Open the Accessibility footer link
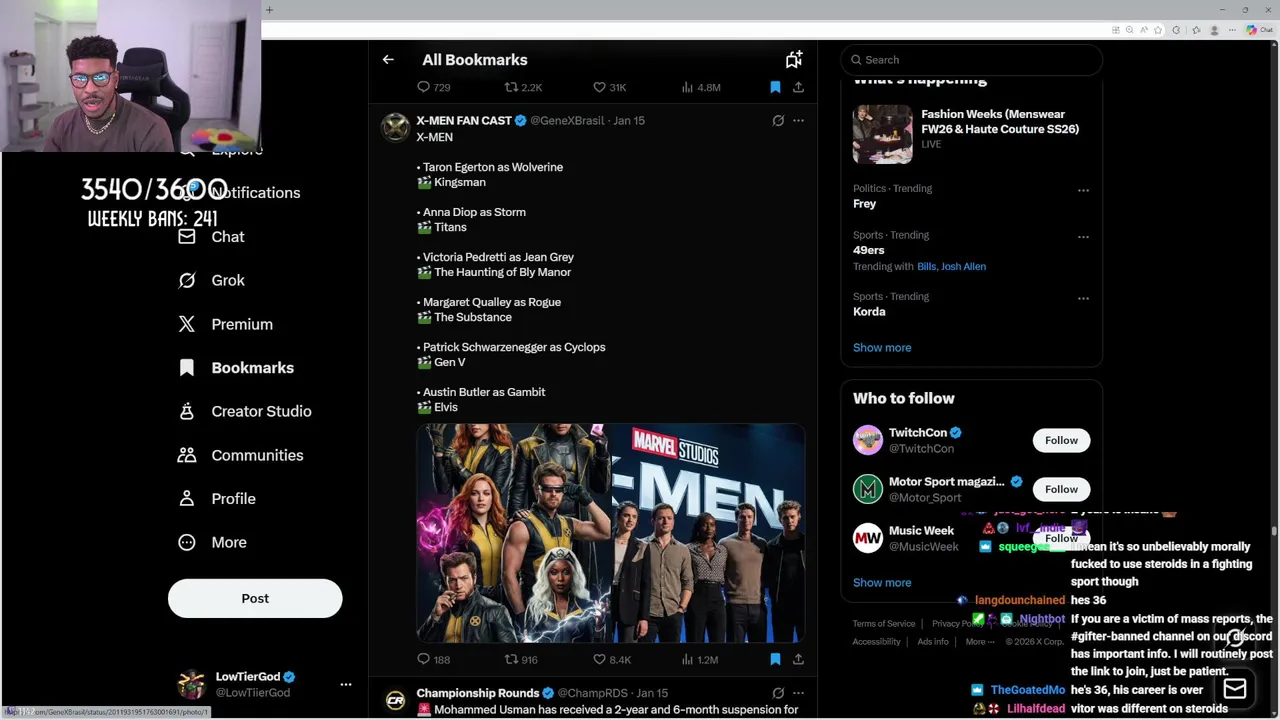1280x720 pixels. [x=877, y=642]
